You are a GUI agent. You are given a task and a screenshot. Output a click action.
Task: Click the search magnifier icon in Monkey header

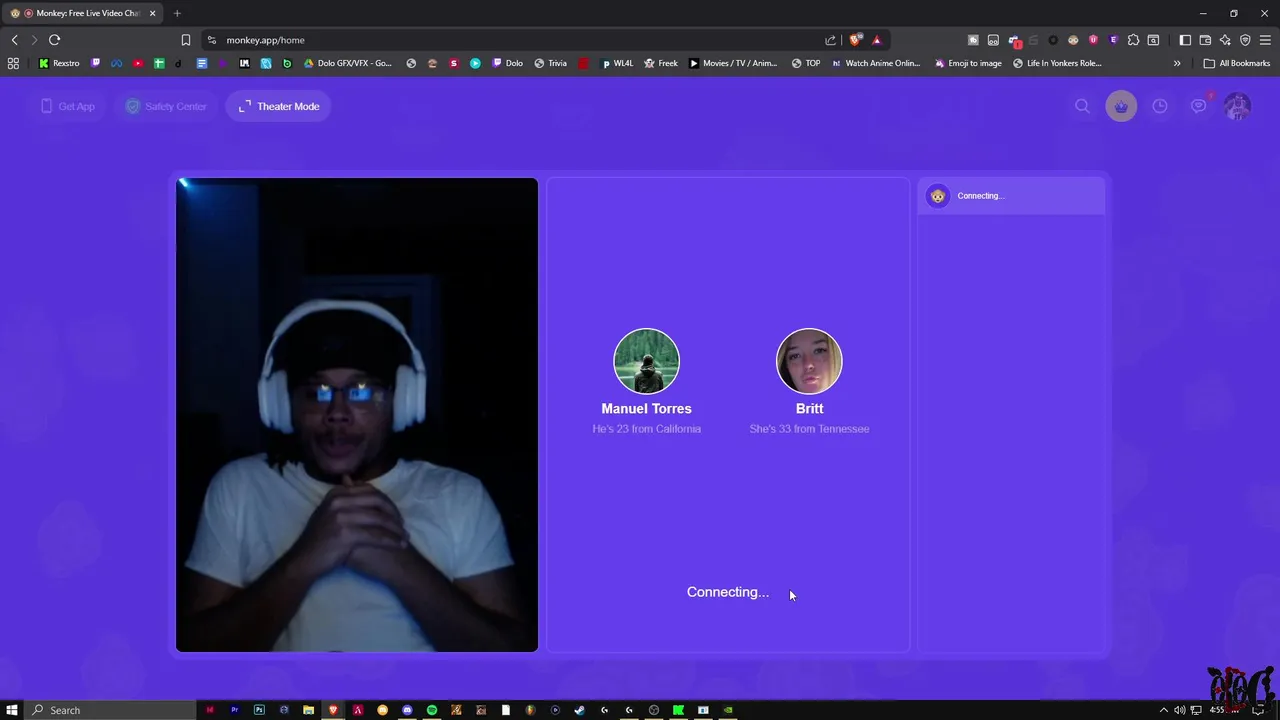pyautogui.click(x=1082, y=106)
